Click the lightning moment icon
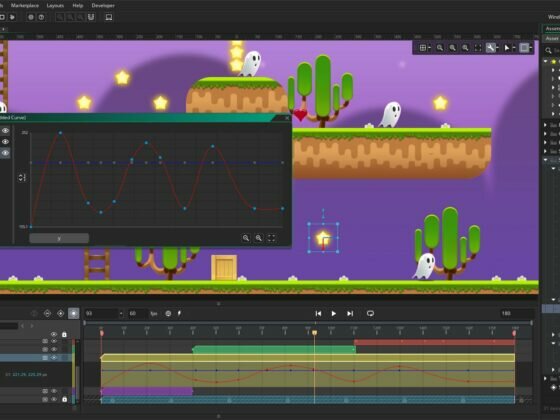This screenshot has width=560, height=420. [x=179, y=314]
